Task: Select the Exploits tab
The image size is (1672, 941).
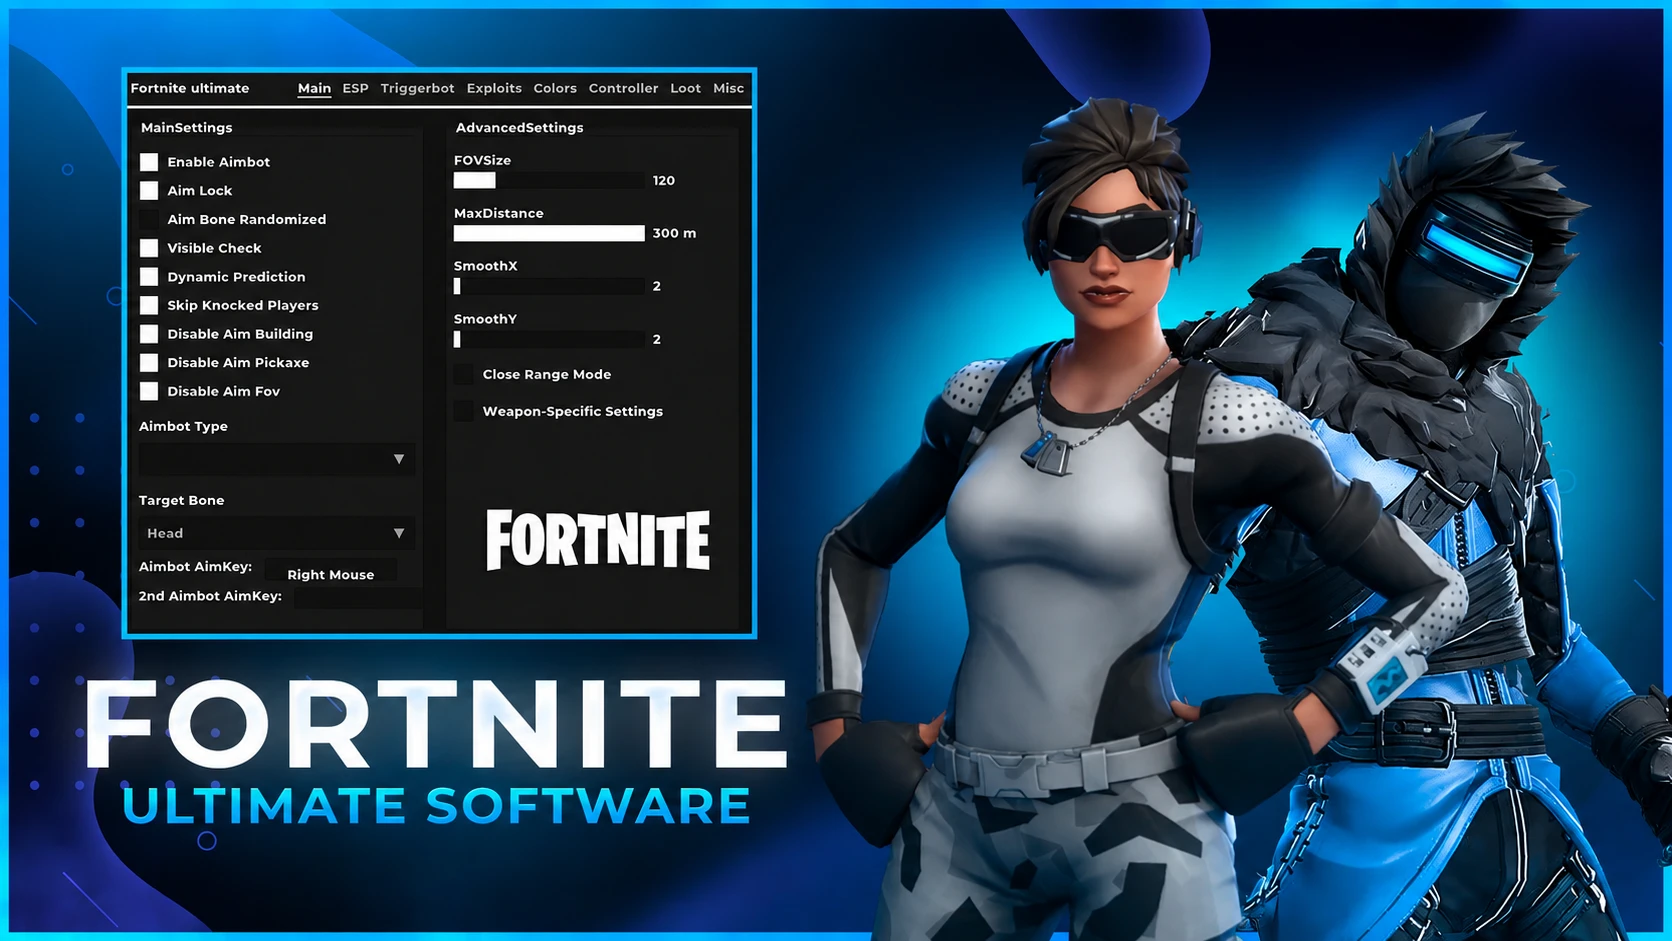Action: pos(494,88)
